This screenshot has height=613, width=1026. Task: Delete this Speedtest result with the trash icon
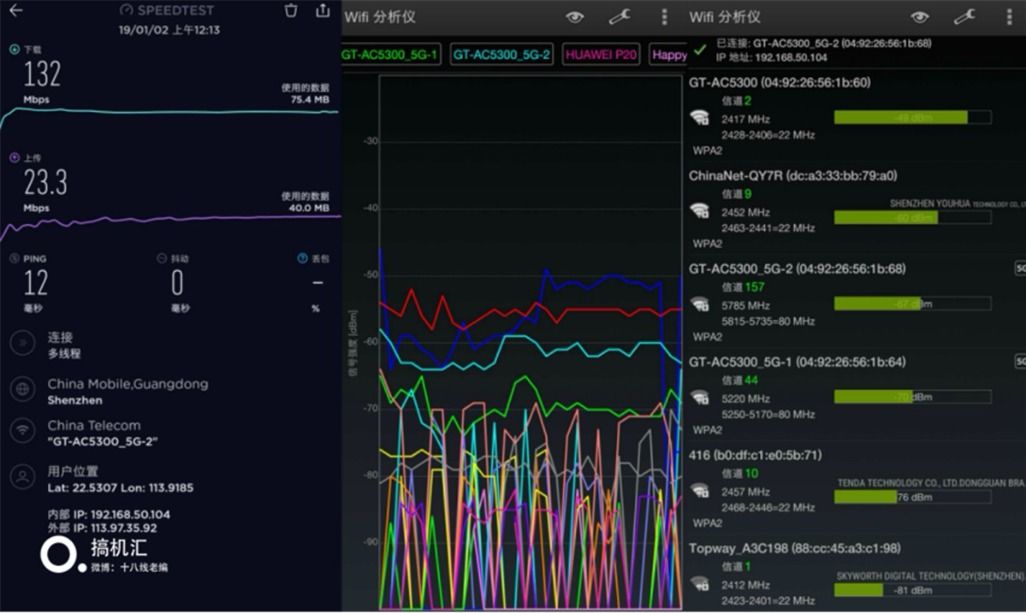pyautogui.click(x=291, y=10)
